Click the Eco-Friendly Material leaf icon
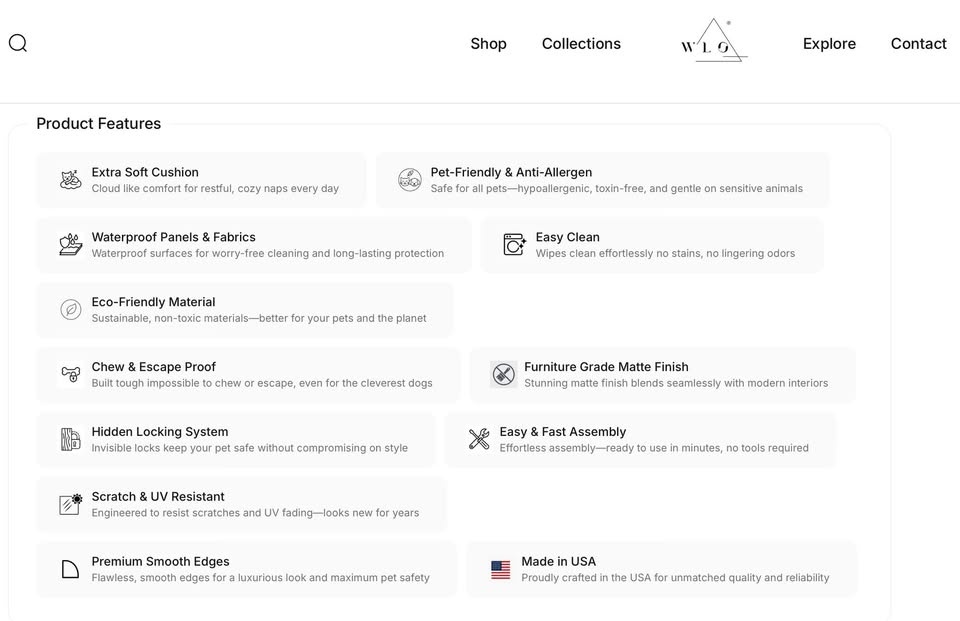 (x=70, y=310)
